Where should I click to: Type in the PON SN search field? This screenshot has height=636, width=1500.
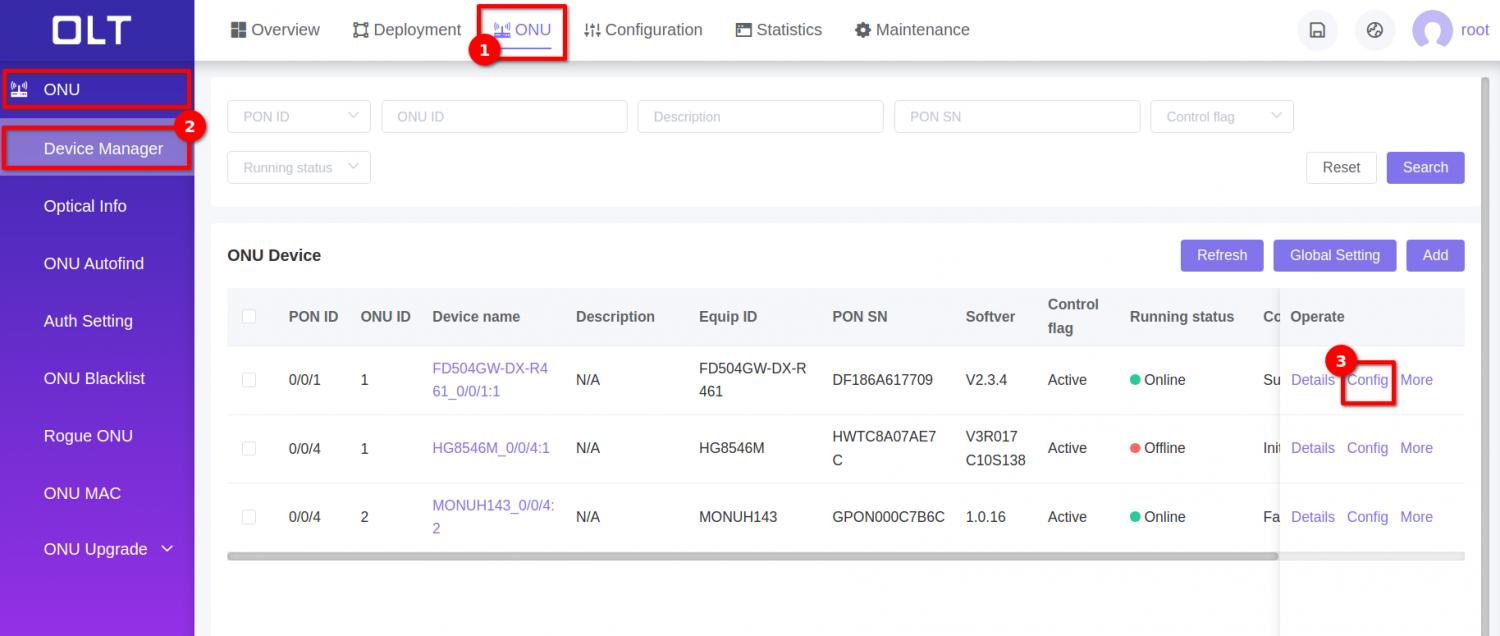(1016, 116)
